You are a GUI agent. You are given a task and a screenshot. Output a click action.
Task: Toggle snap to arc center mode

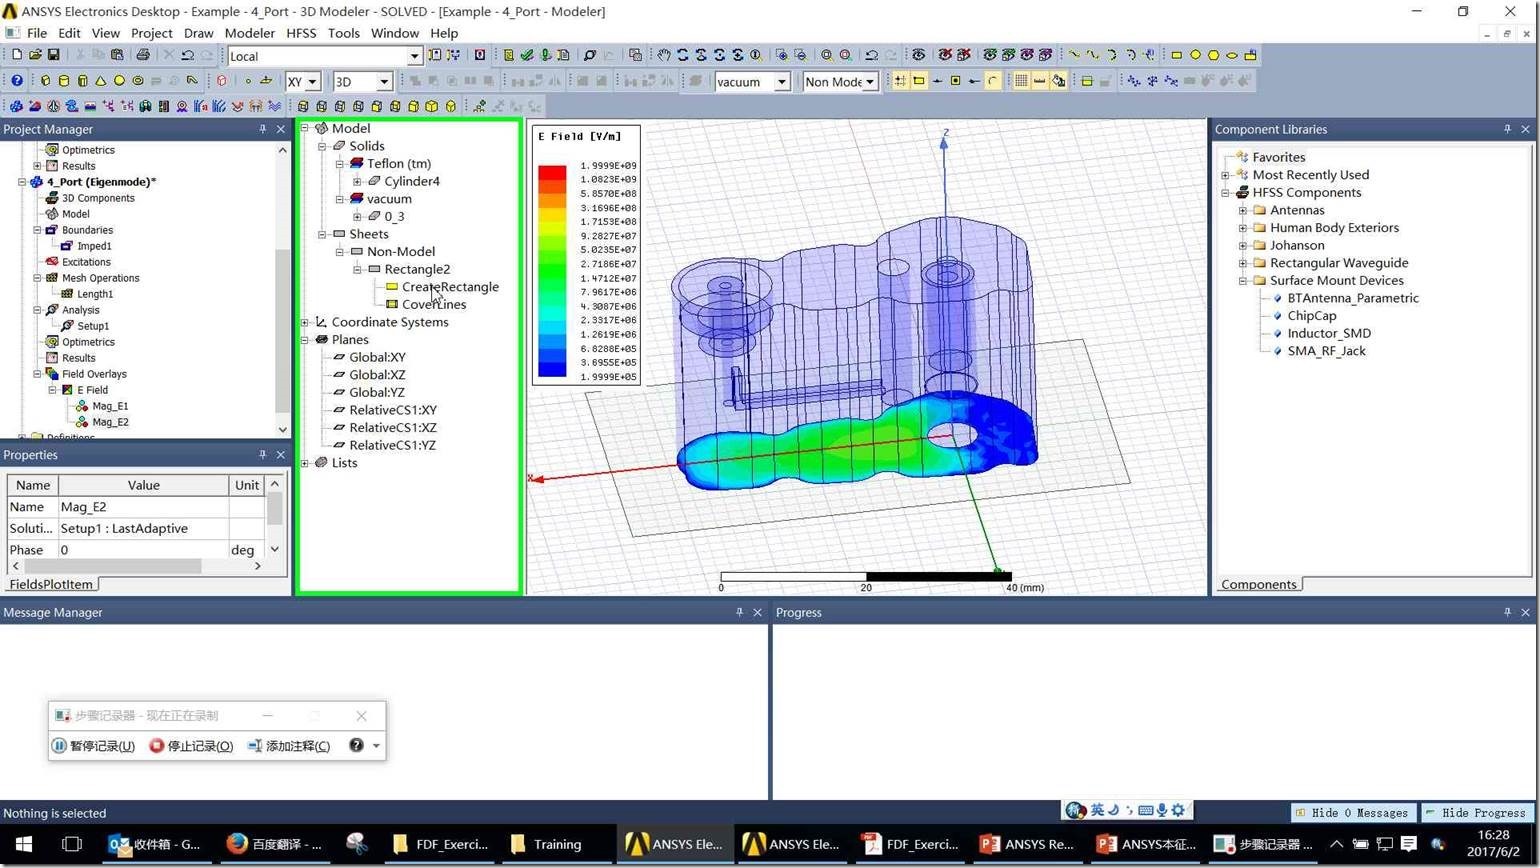[x=993, y=81]
